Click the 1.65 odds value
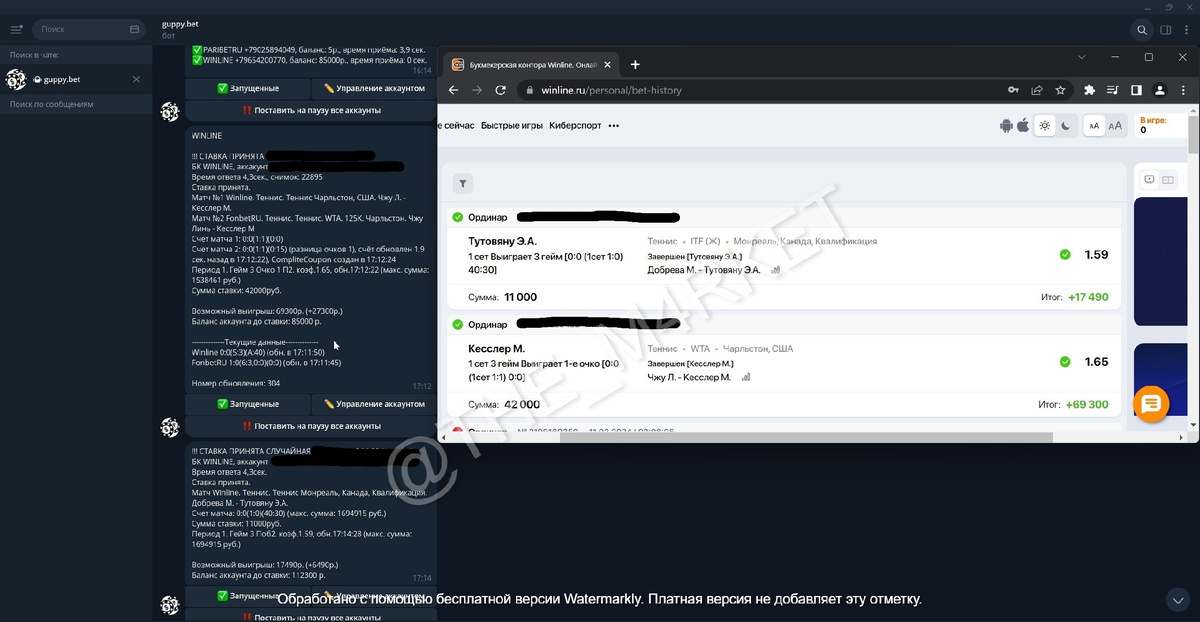 point(1096,362)
